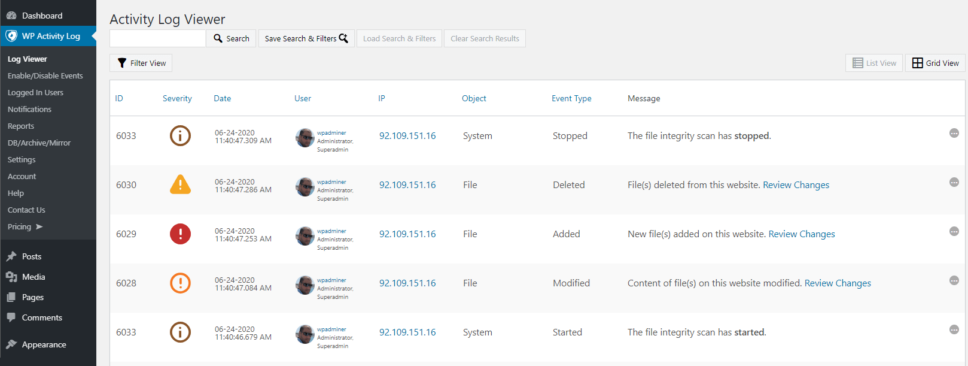Screen dimensions: 968x366
Task: Open Media via its media icon
Action: 11,277
